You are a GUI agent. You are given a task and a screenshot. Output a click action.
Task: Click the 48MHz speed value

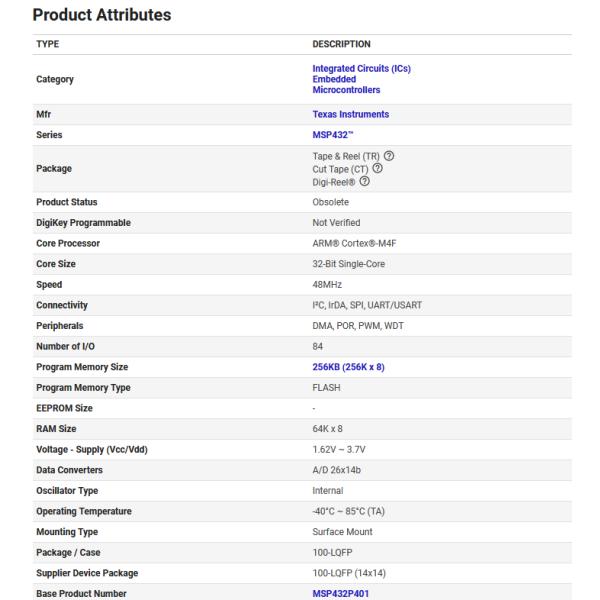tap(328, 284)
